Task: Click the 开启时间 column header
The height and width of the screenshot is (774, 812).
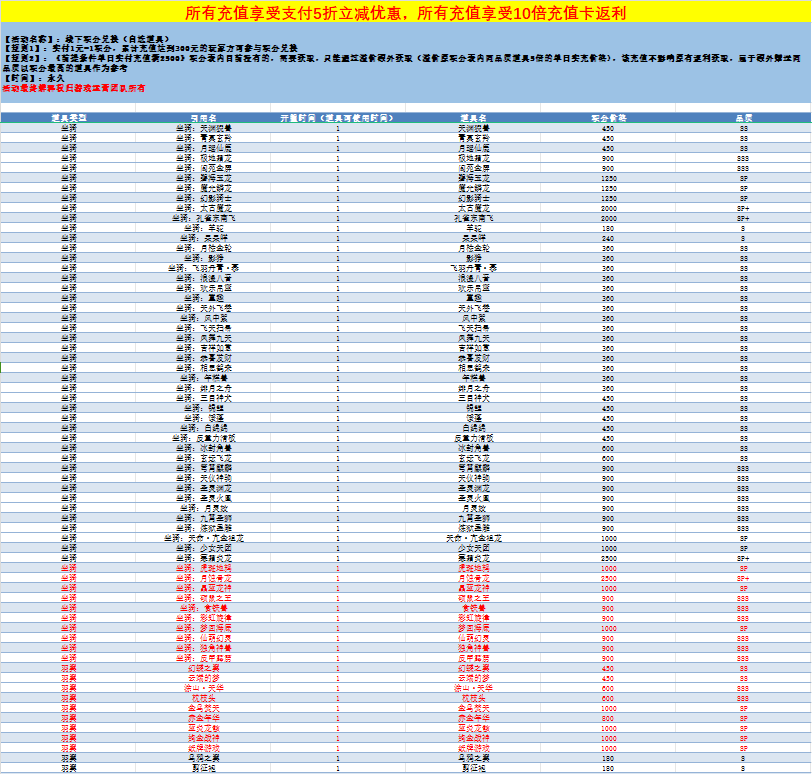Action: coord(337,118)
